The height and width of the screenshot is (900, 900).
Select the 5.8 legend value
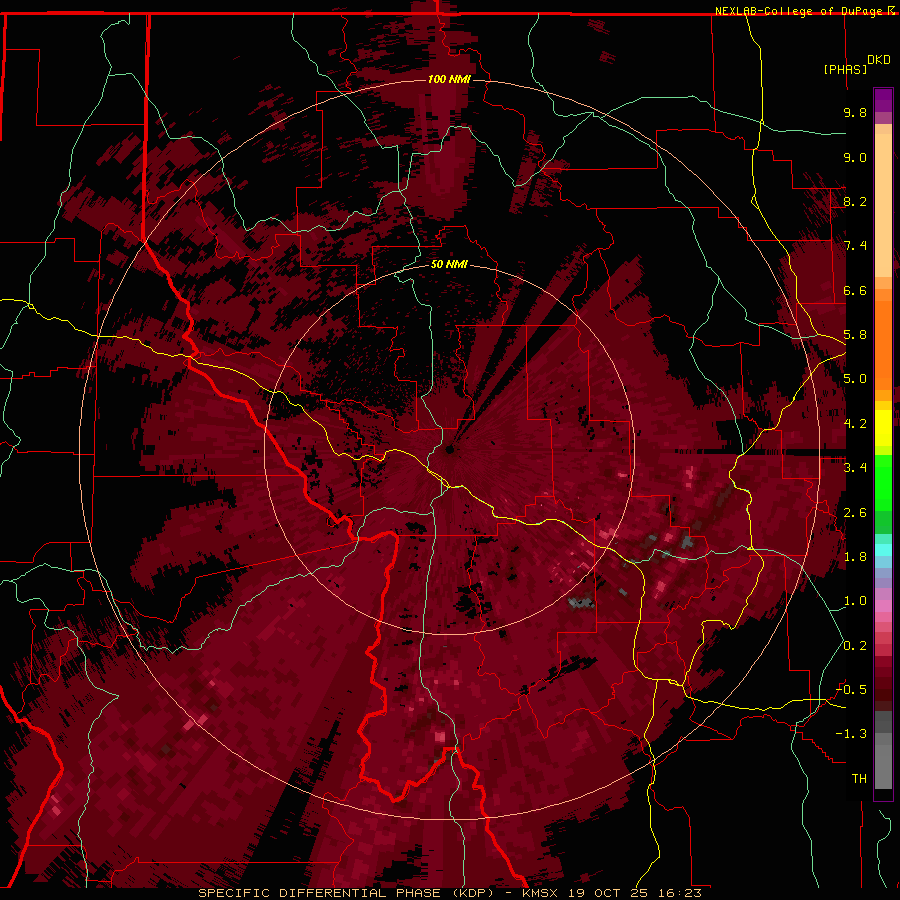pyautogui.click(x=855, y=335)
